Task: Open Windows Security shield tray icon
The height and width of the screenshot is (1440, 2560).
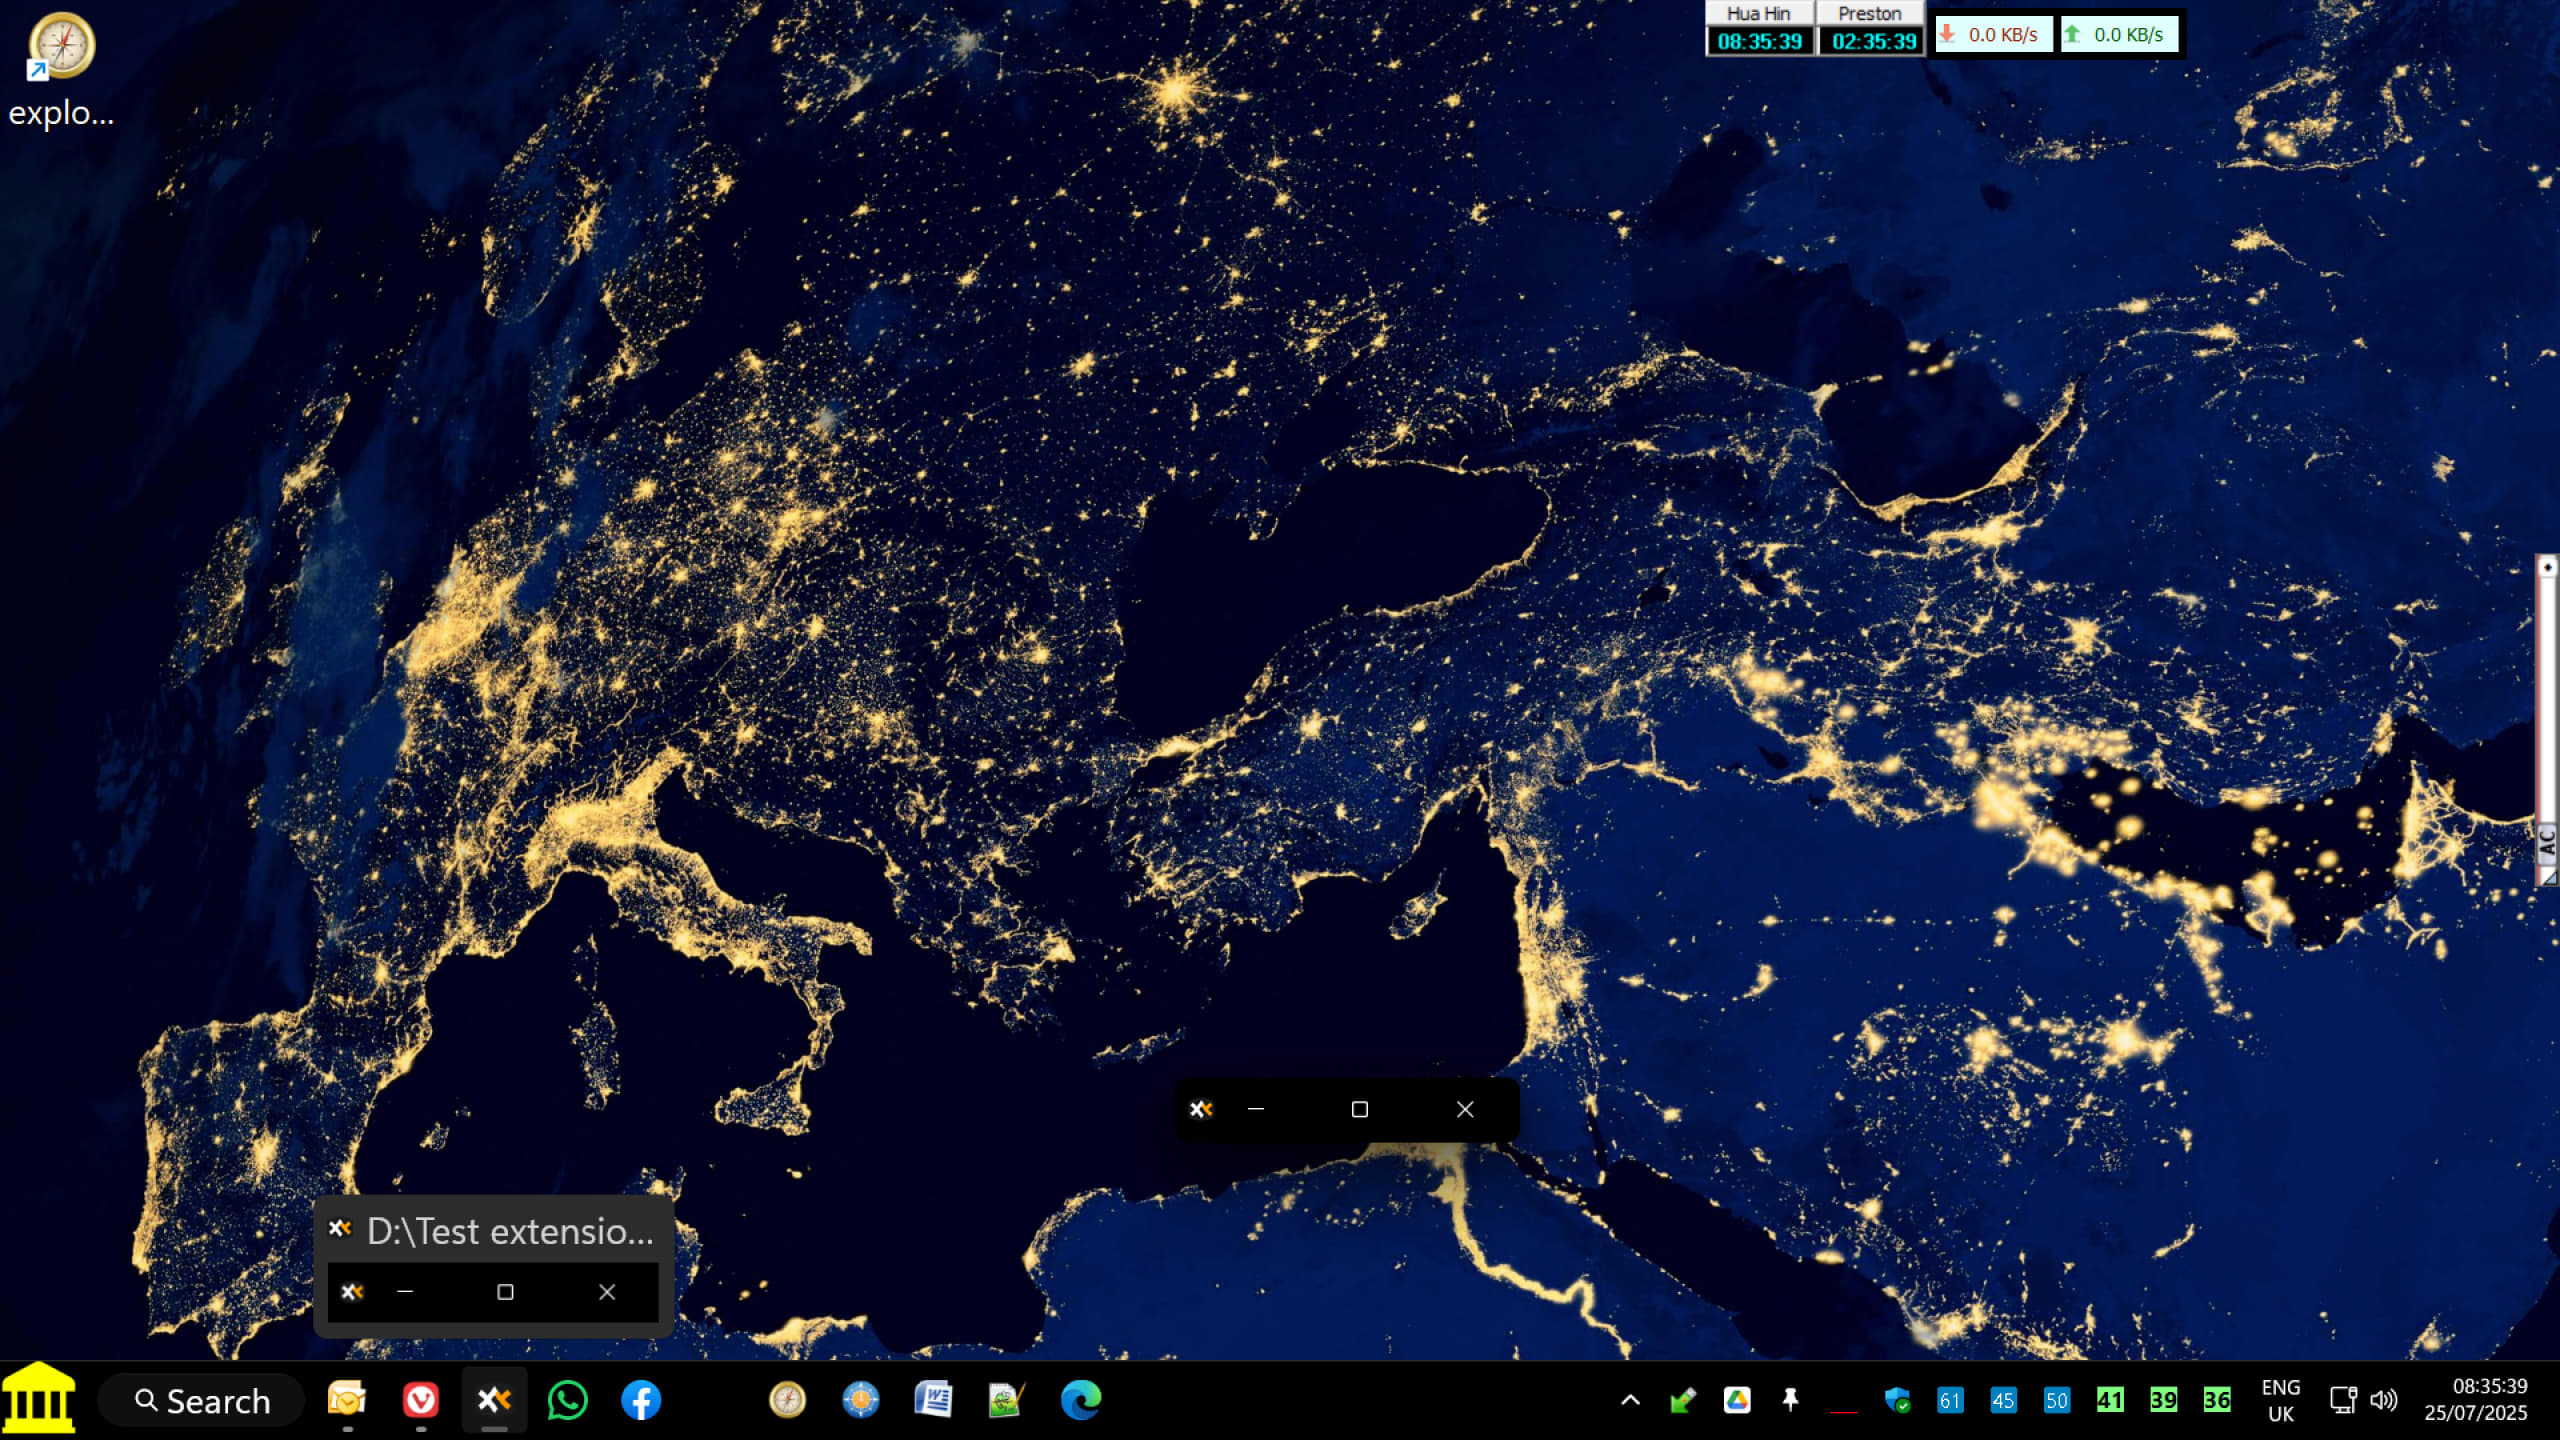Action: pos(1896,1400)
